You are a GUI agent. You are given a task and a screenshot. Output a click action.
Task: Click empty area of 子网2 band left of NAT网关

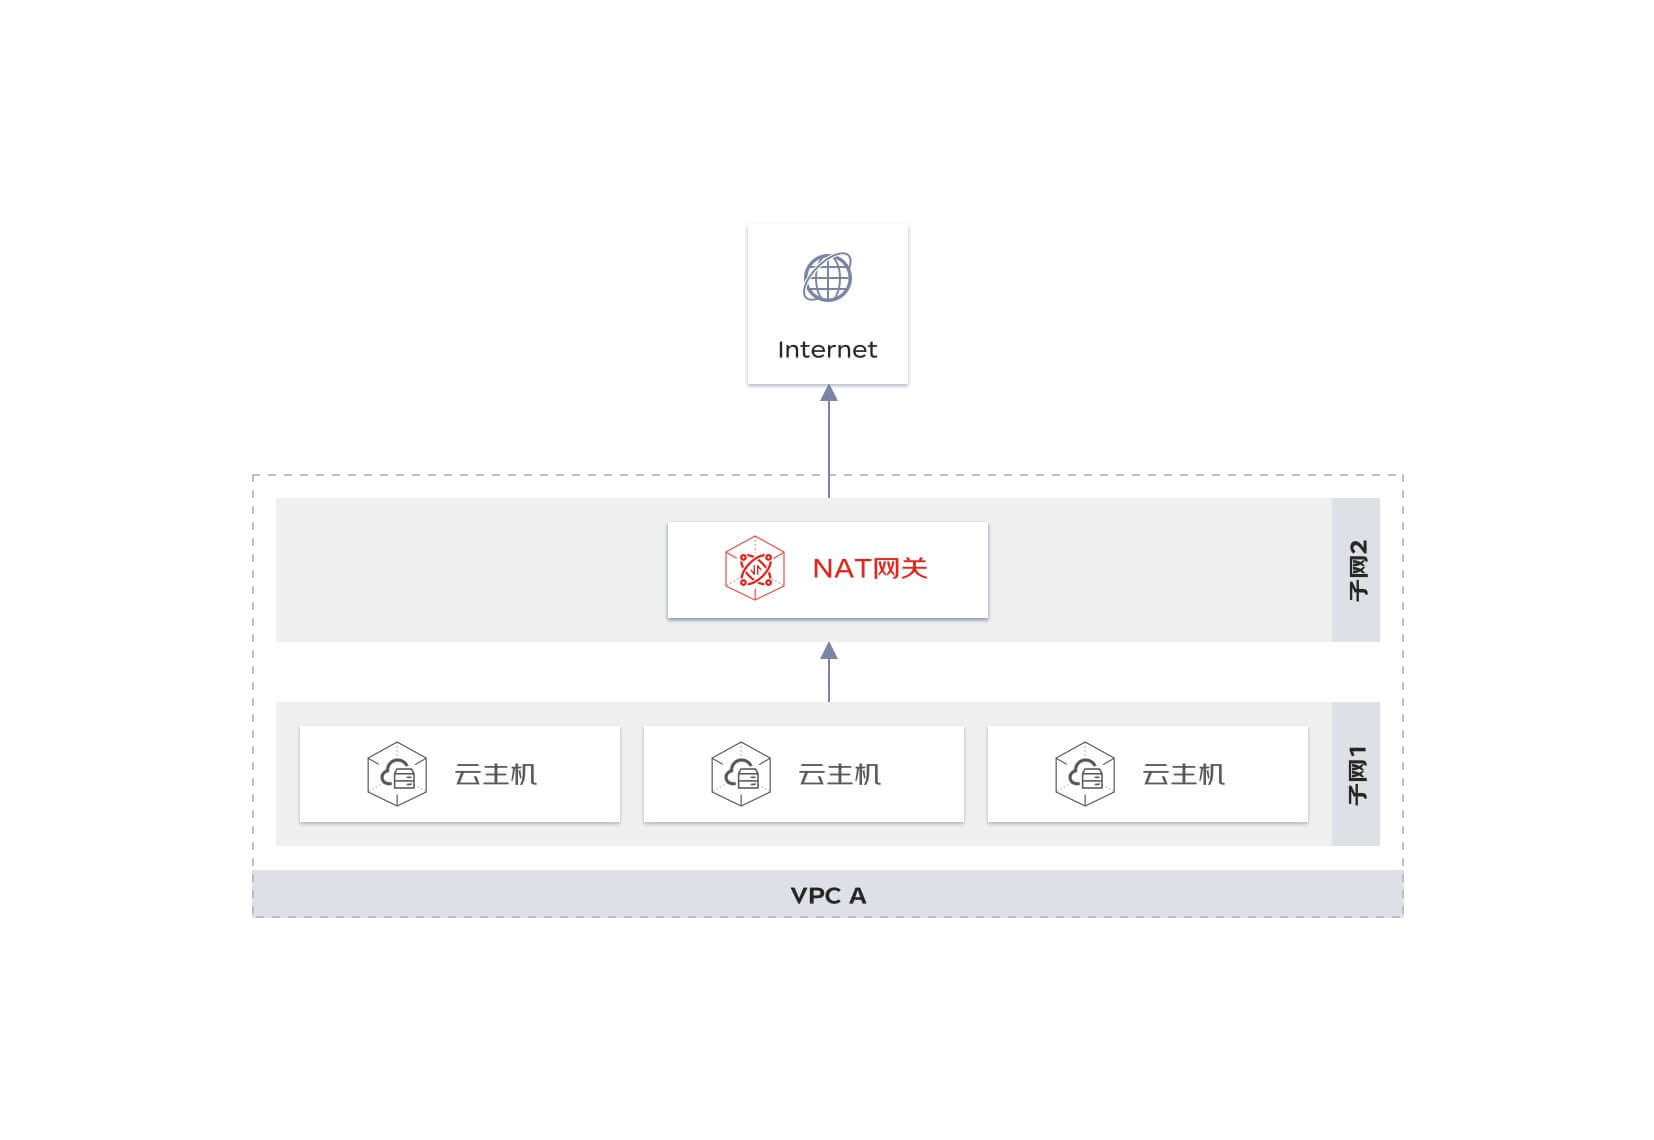pyautogui.click(x=470, y=570)
